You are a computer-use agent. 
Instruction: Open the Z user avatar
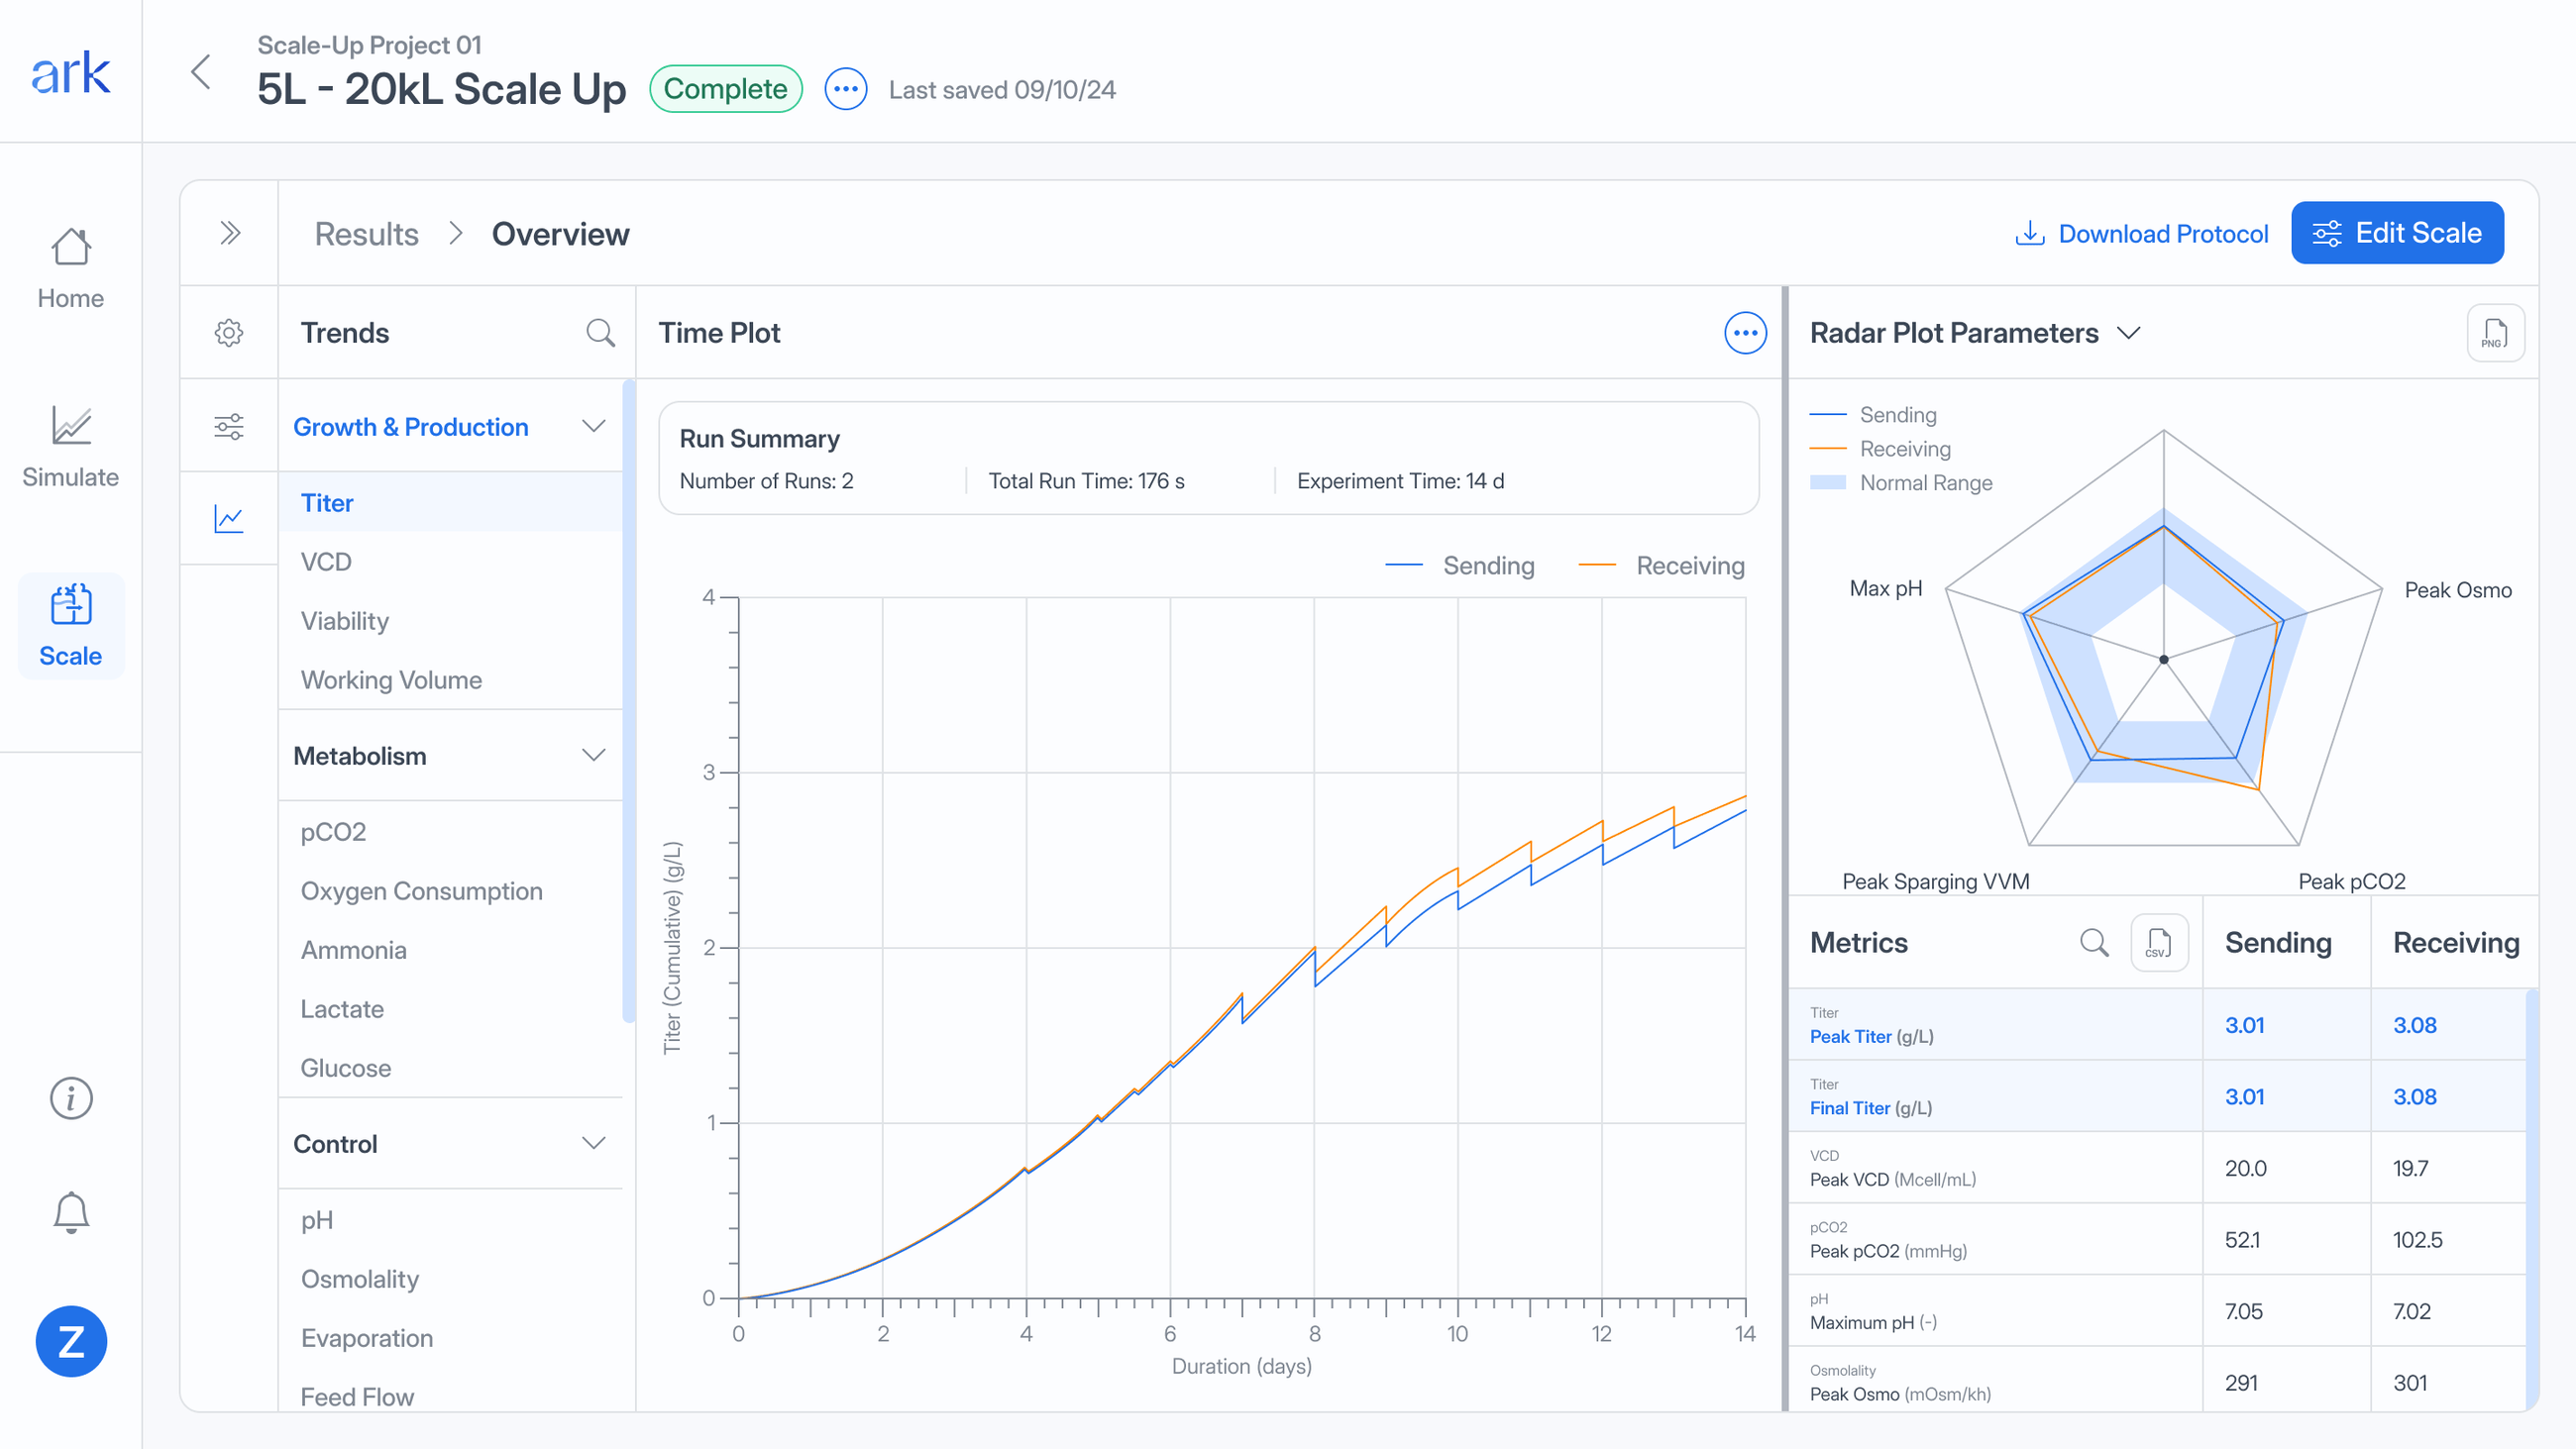pos(71,1341)
